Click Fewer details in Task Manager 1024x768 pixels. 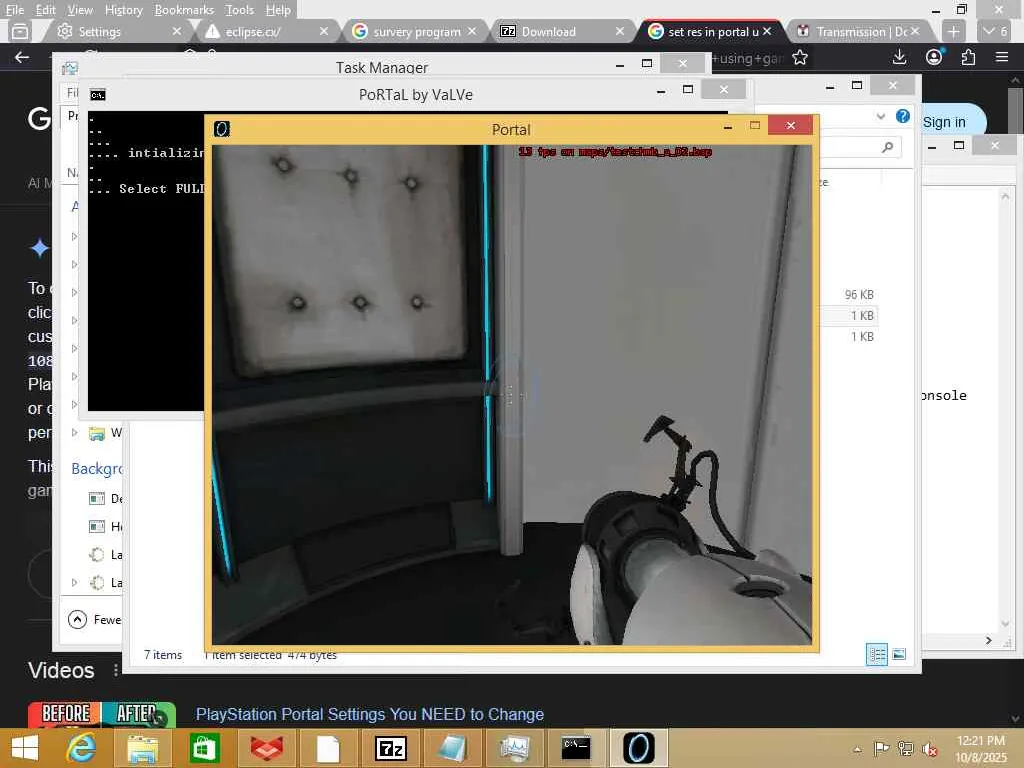tap(93, 619)
